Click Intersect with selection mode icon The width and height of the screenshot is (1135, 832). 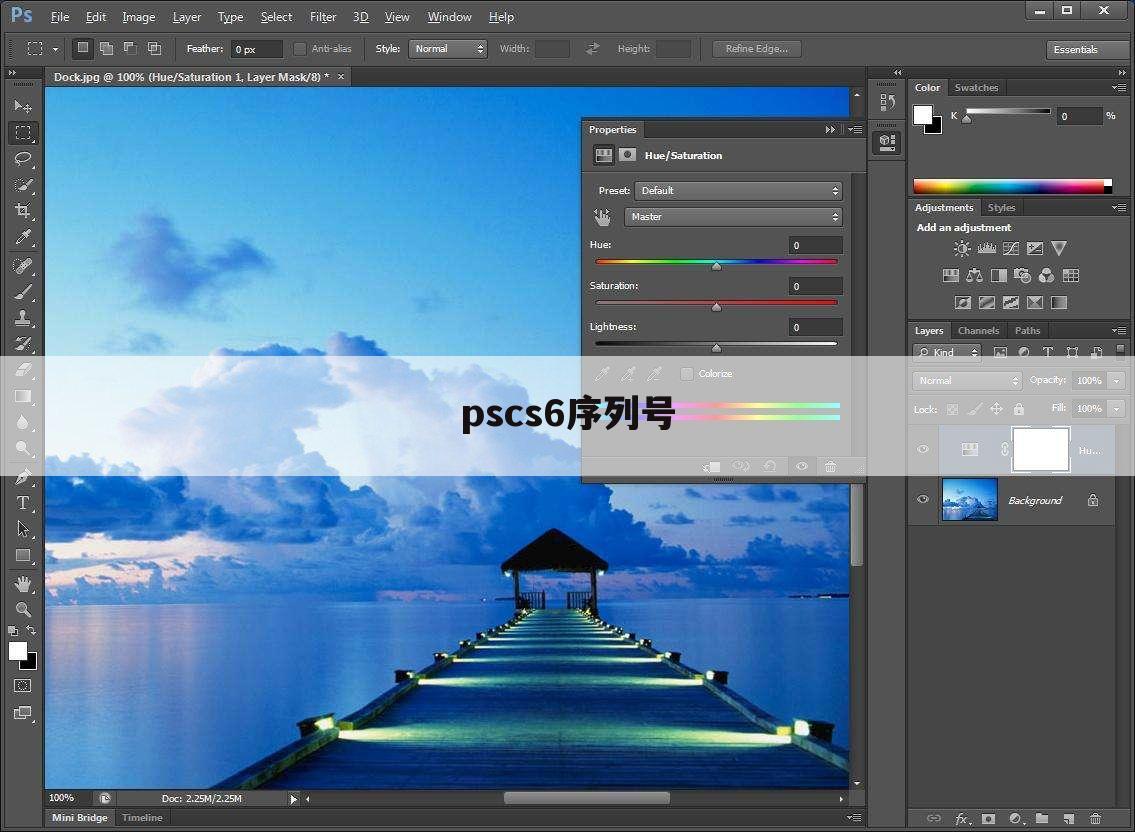tap(154, 49)
